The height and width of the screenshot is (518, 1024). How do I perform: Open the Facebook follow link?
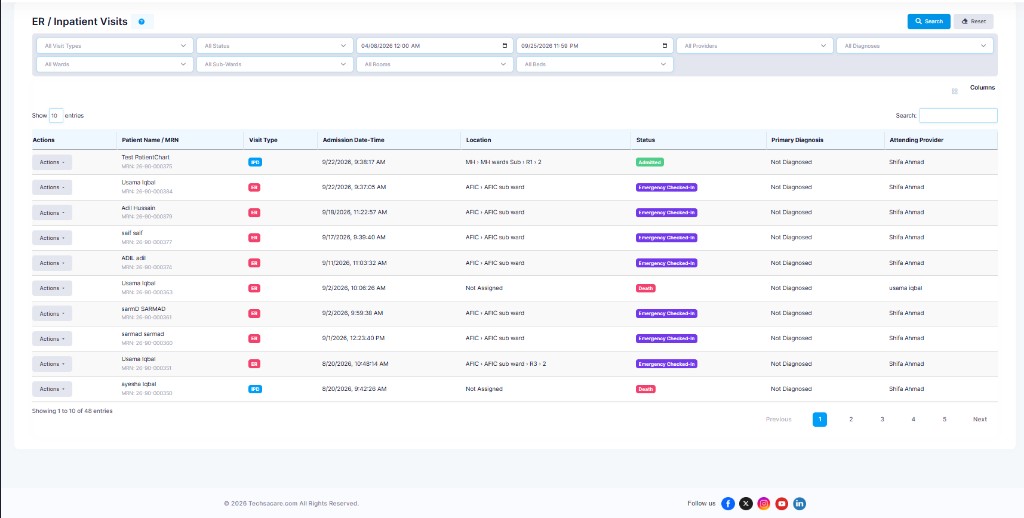pos(728,504)
